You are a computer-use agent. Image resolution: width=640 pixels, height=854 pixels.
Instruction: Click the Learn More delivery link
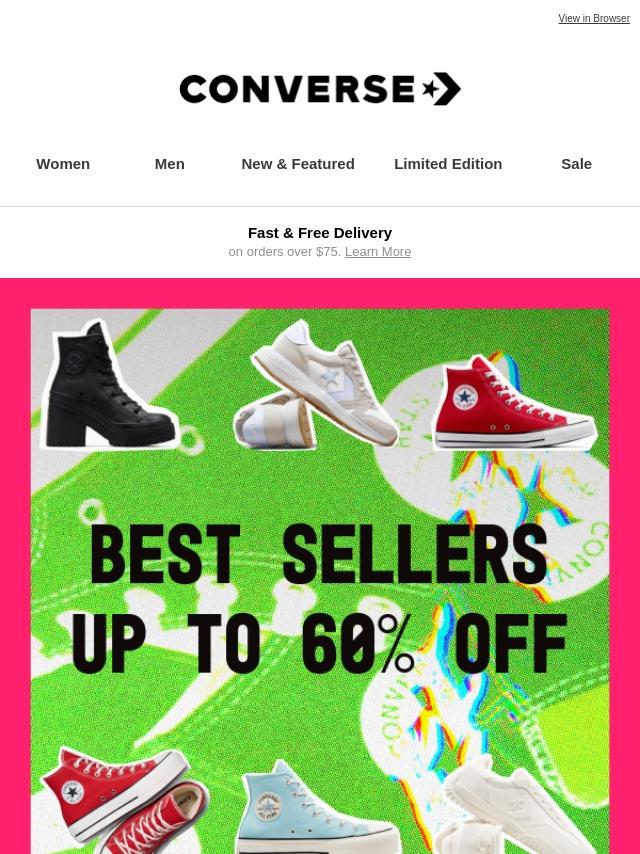pos(378,252)
